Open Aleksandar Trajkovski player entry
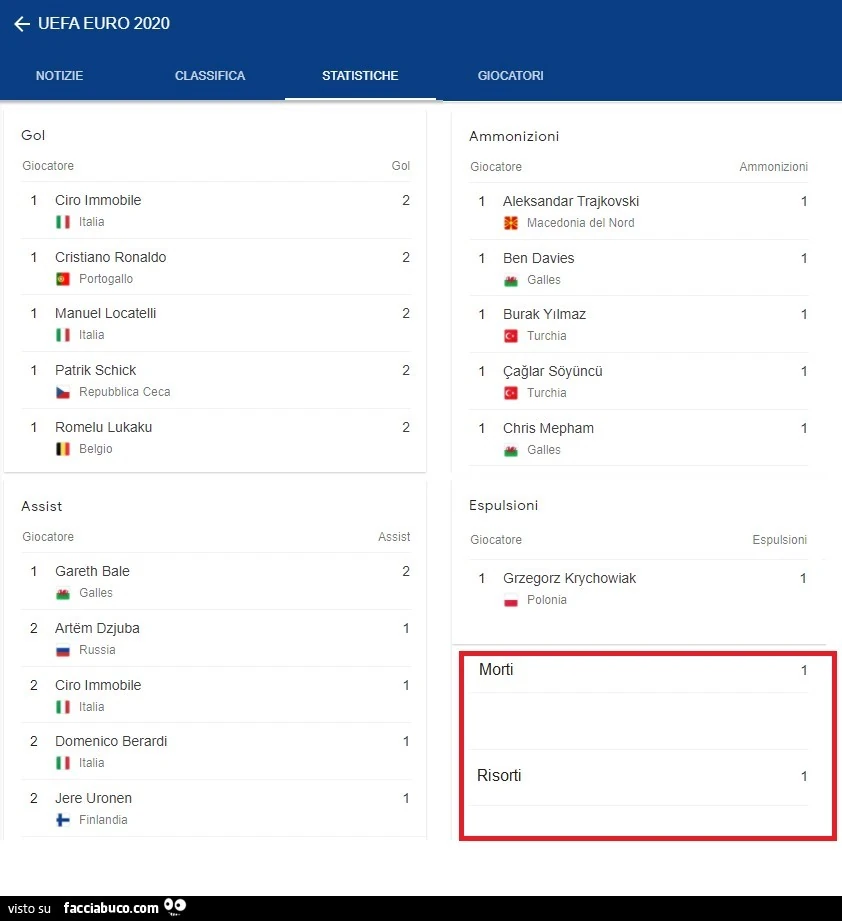Viewport: 842px width, 921px height. tap(571, 201)
